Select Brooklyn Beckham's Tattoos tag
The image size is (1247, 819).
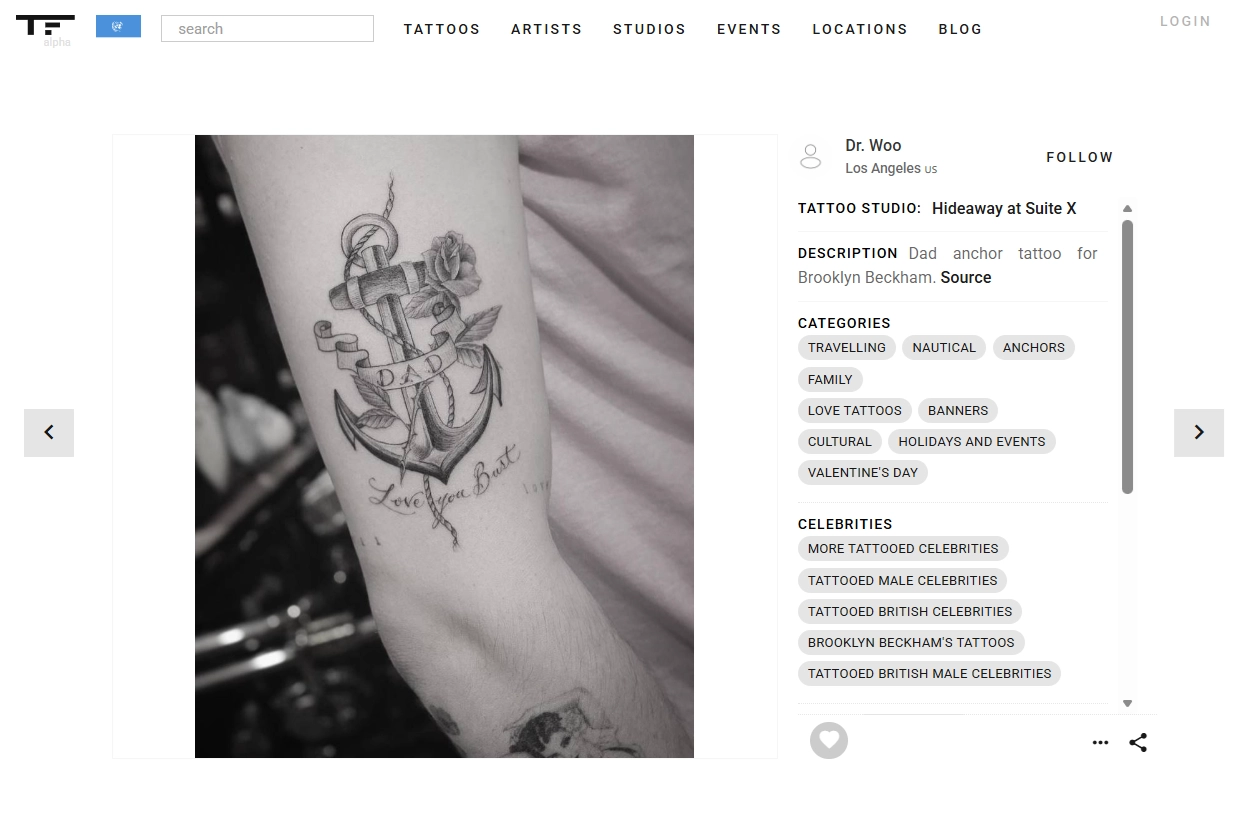[x=911, y=643]
